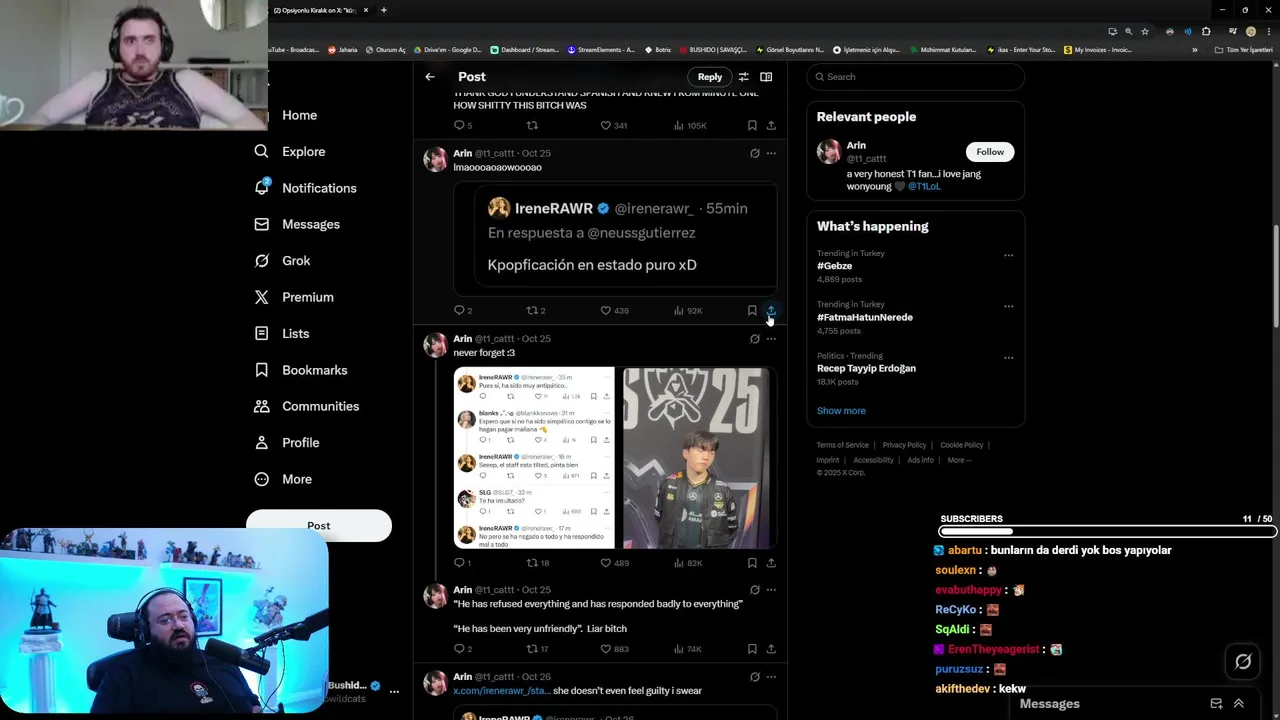The height and width of the screenshot is (720, 1280).
Task: Open the Privacy Policy footer link
Action: pyautogui.click(x=904, y=445)
